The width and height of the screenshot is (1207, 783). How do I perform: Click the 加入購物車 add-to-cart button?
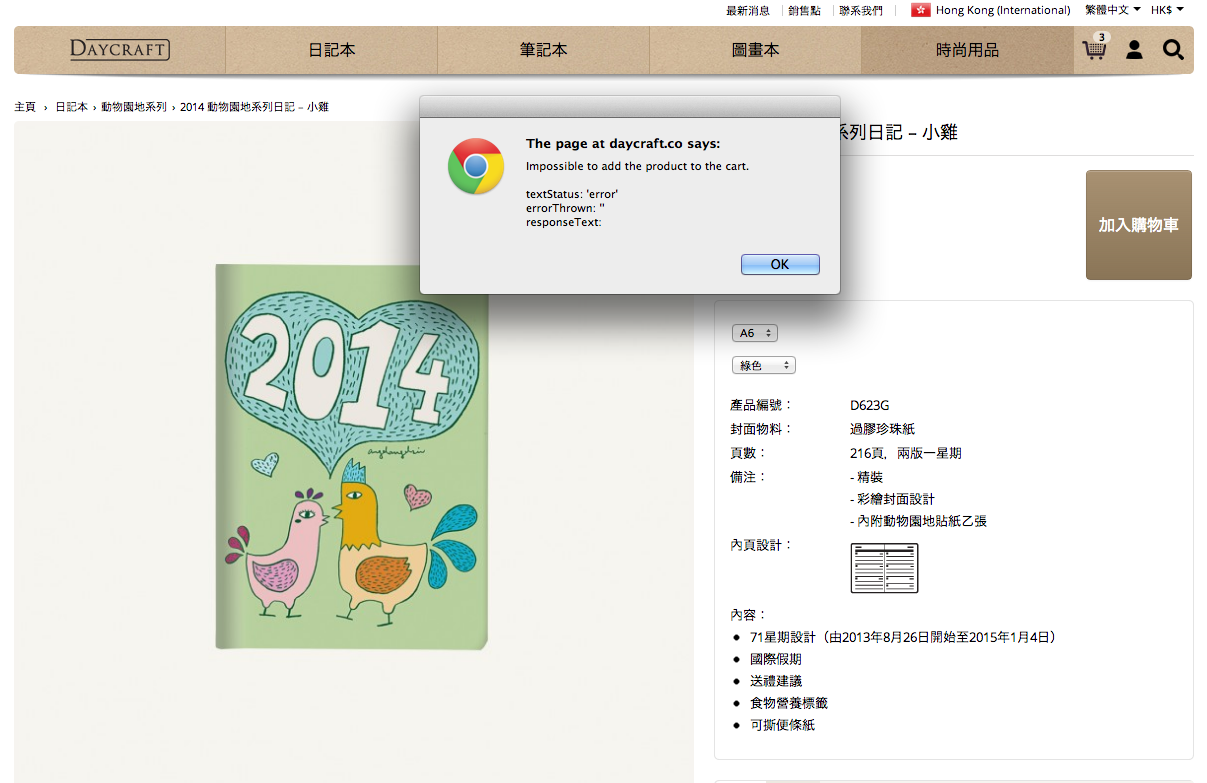[x=1139, y=225]
